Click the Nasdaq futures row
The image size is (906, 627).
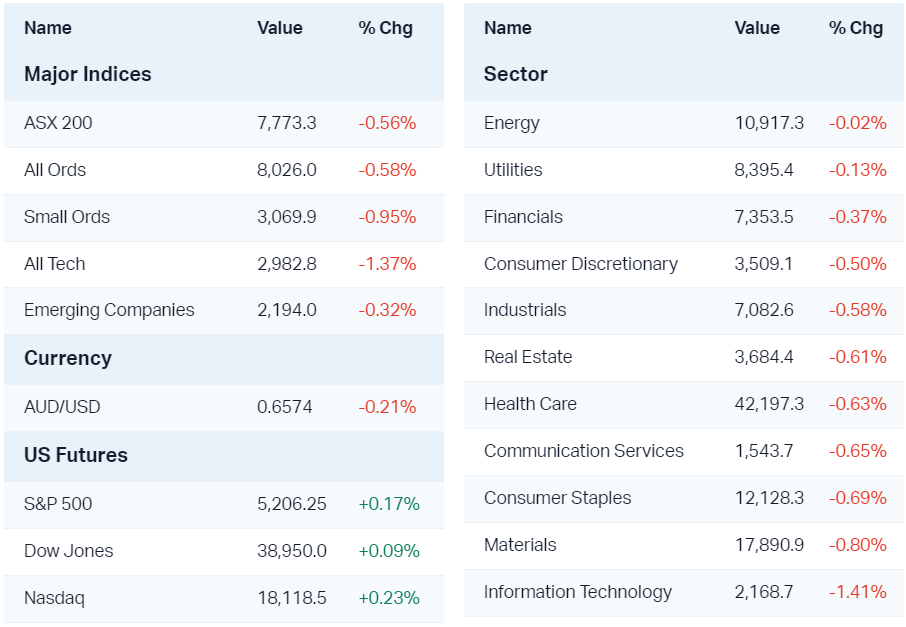[x=54, y=598]
